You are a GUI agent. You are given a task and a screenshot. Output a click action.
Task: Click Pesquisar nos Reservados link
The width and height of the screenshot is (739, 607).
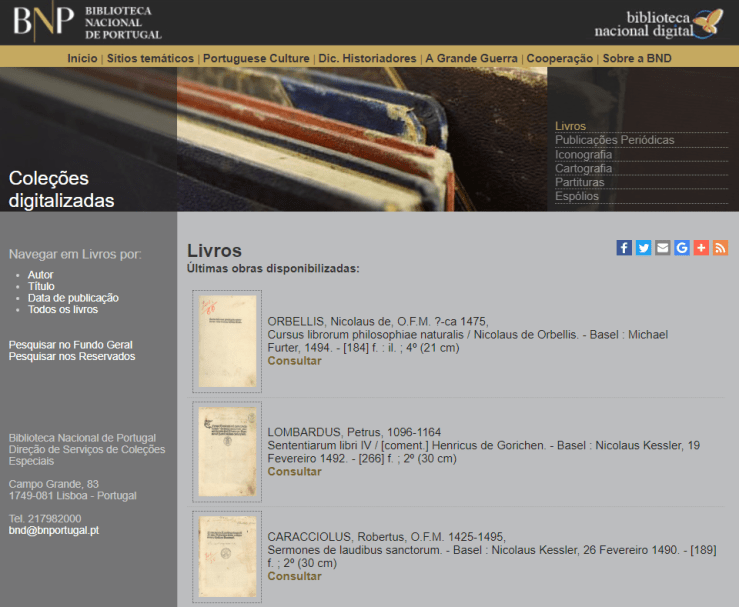point(72,357)
